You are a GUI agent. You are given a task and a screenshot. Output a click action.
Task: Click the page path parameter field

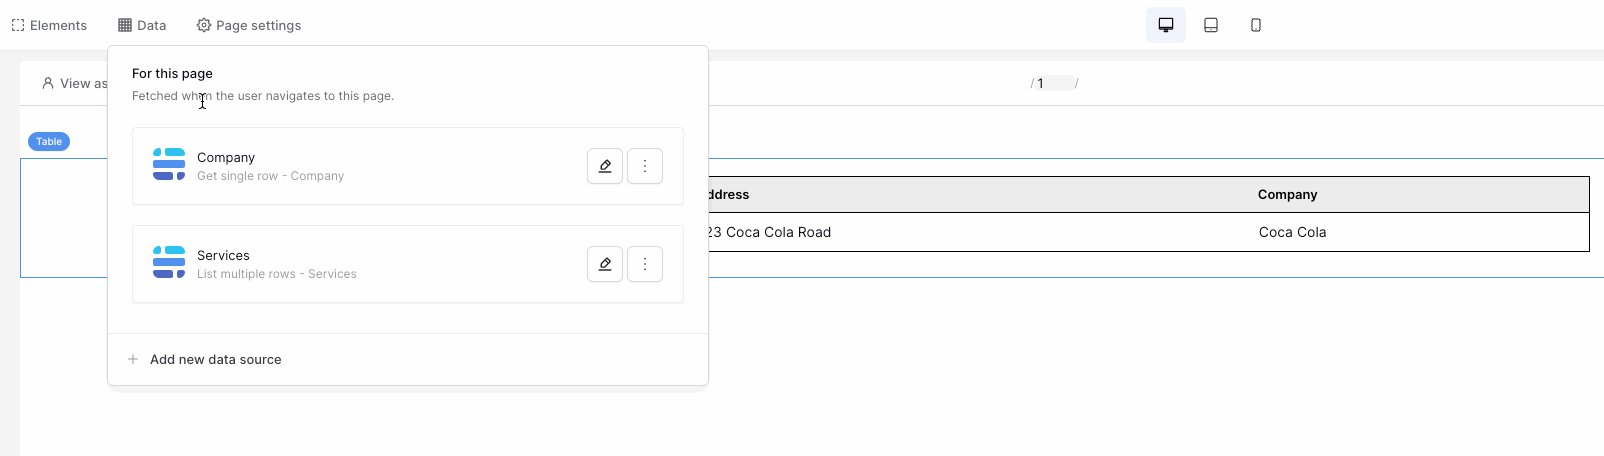[x=1054, y=83]
